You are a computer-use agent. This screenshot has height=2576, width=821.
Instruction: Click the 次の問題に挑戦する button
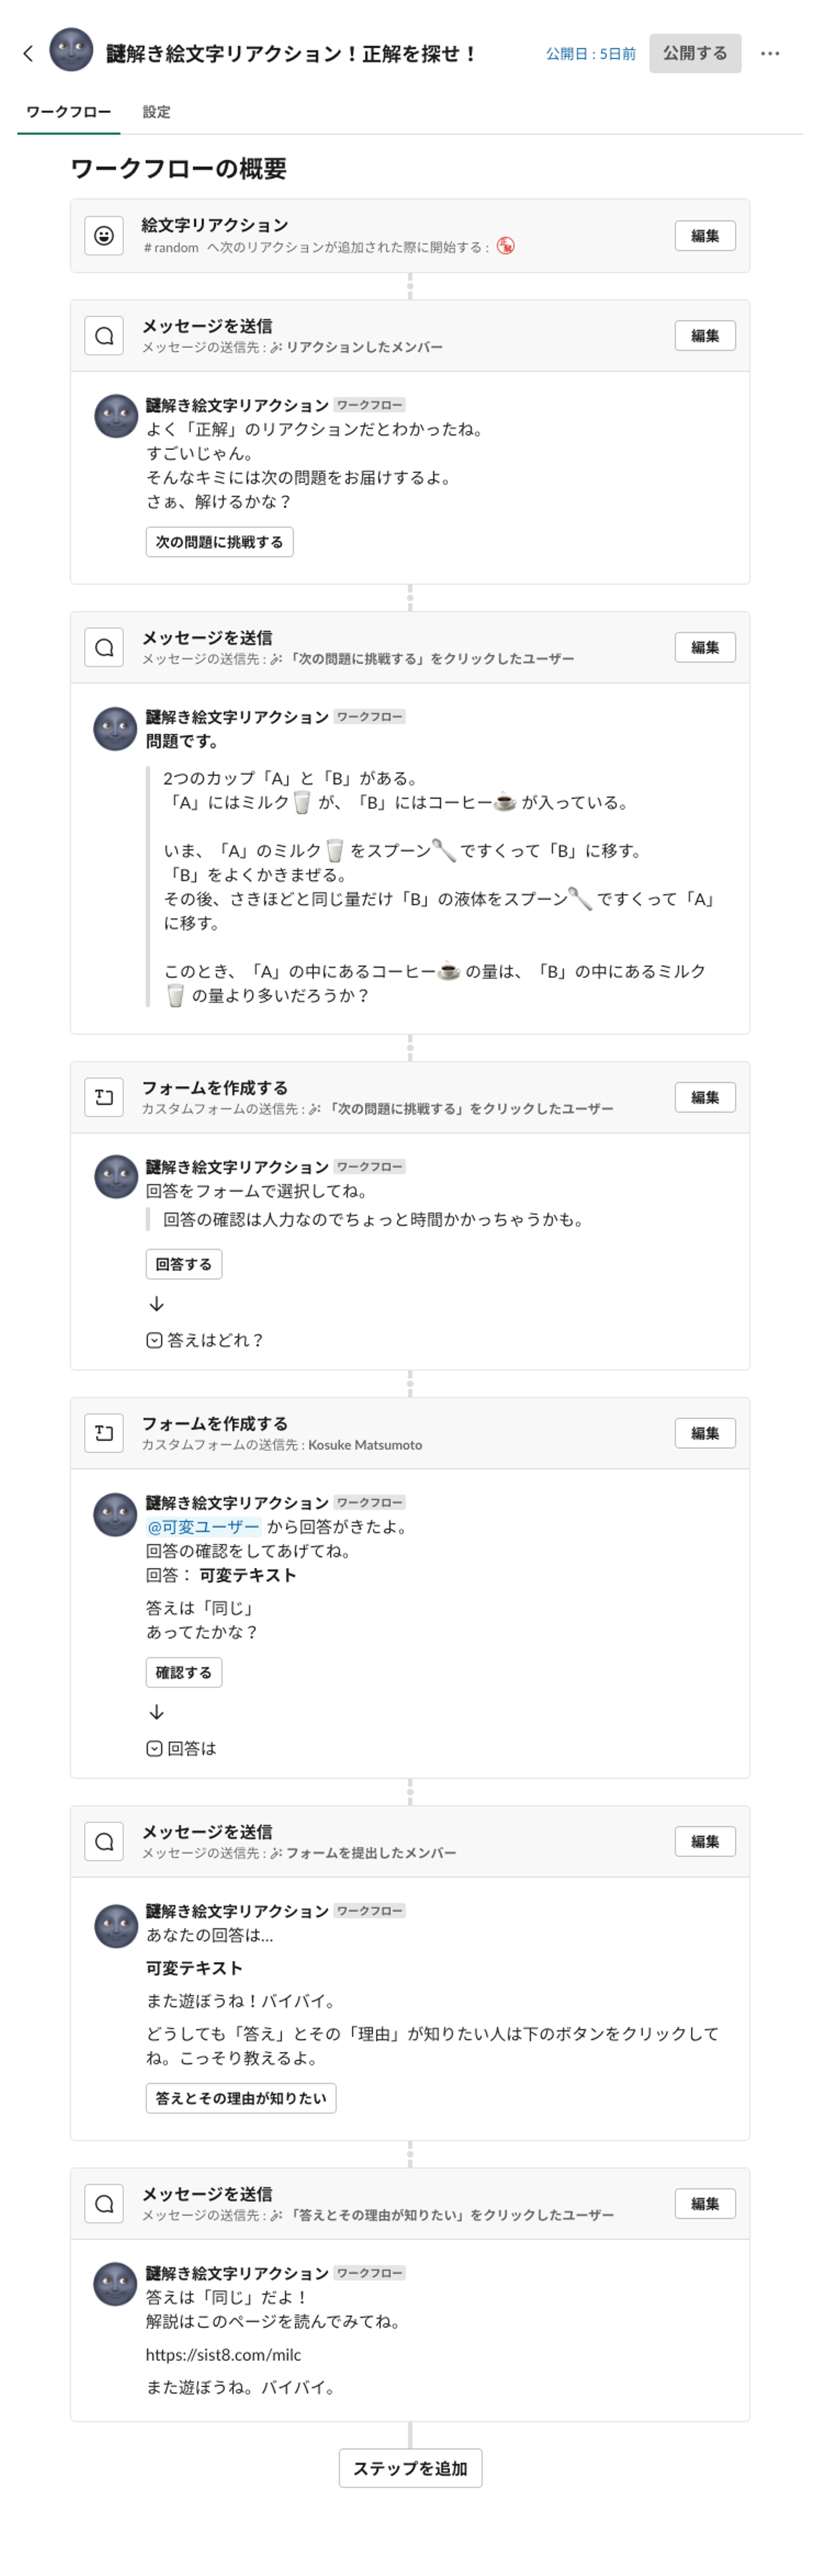pos(219,542)
